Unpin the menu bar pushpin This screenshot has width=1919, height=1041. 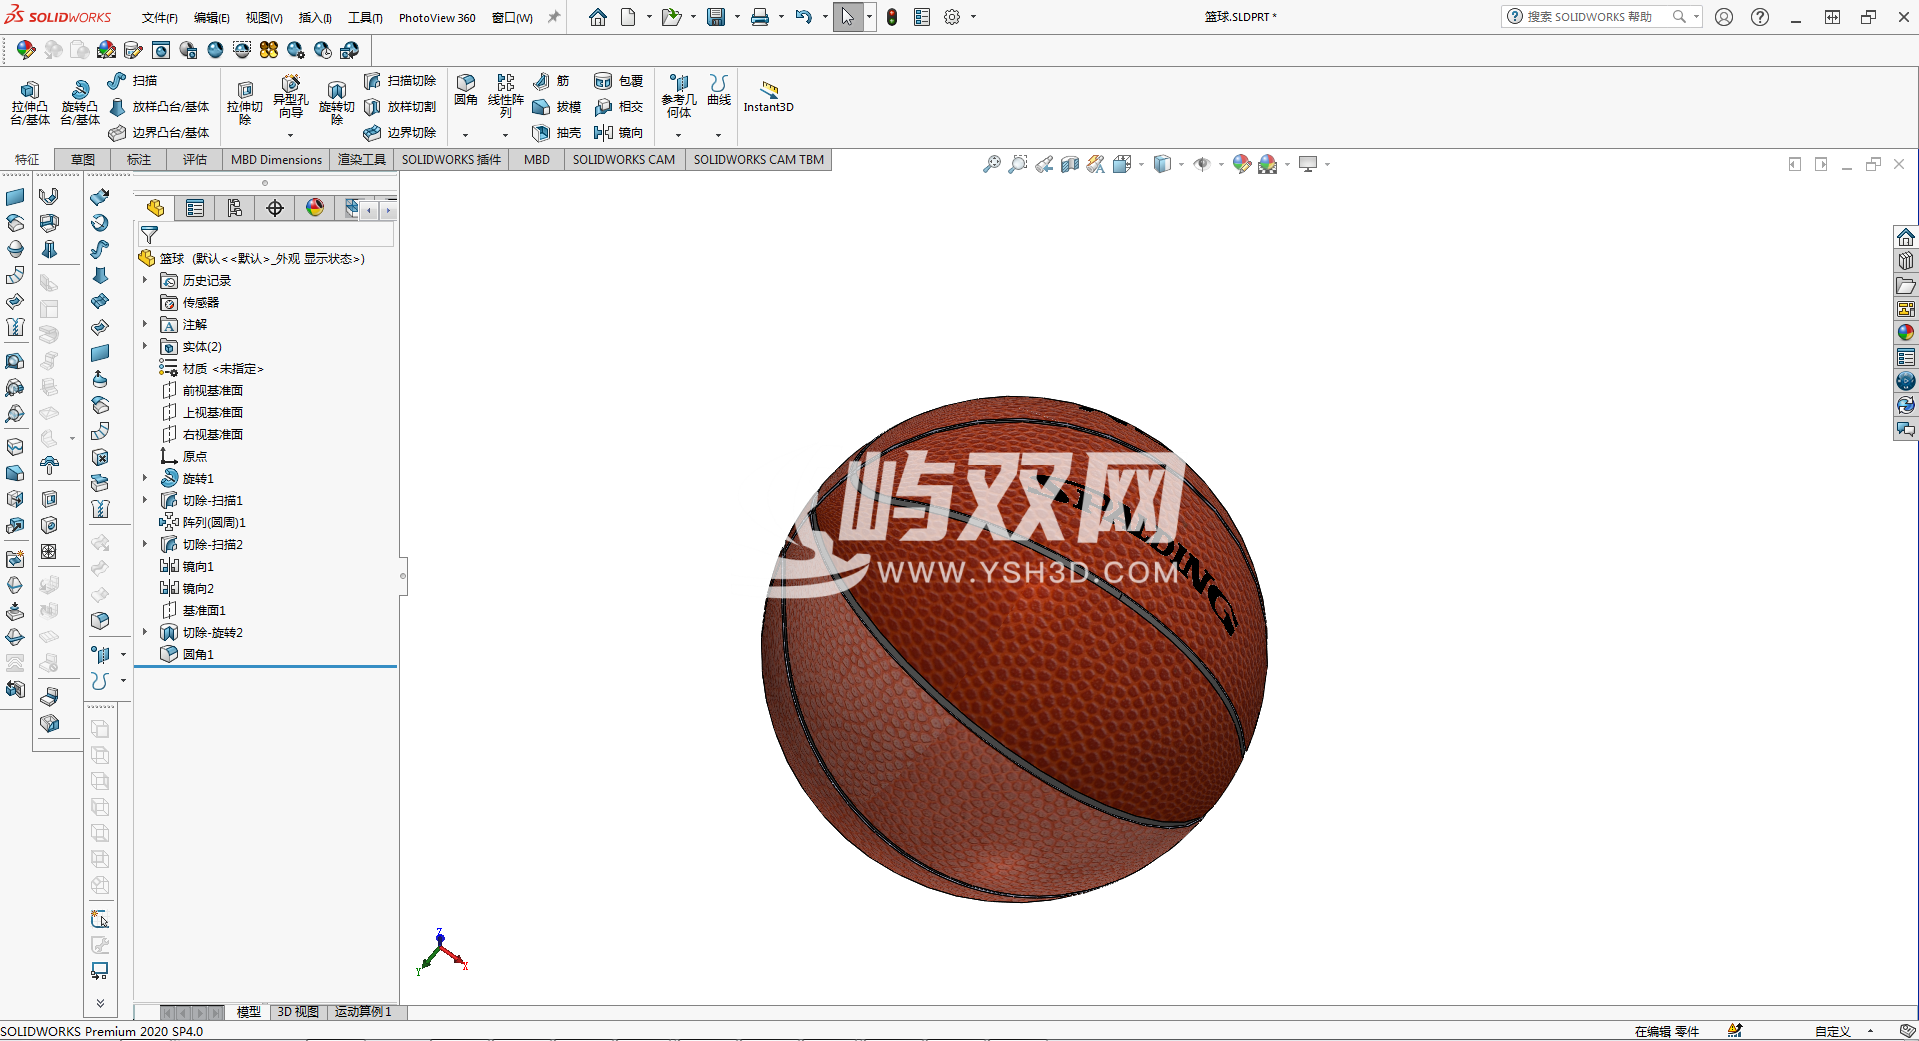[x=553, y=17]
